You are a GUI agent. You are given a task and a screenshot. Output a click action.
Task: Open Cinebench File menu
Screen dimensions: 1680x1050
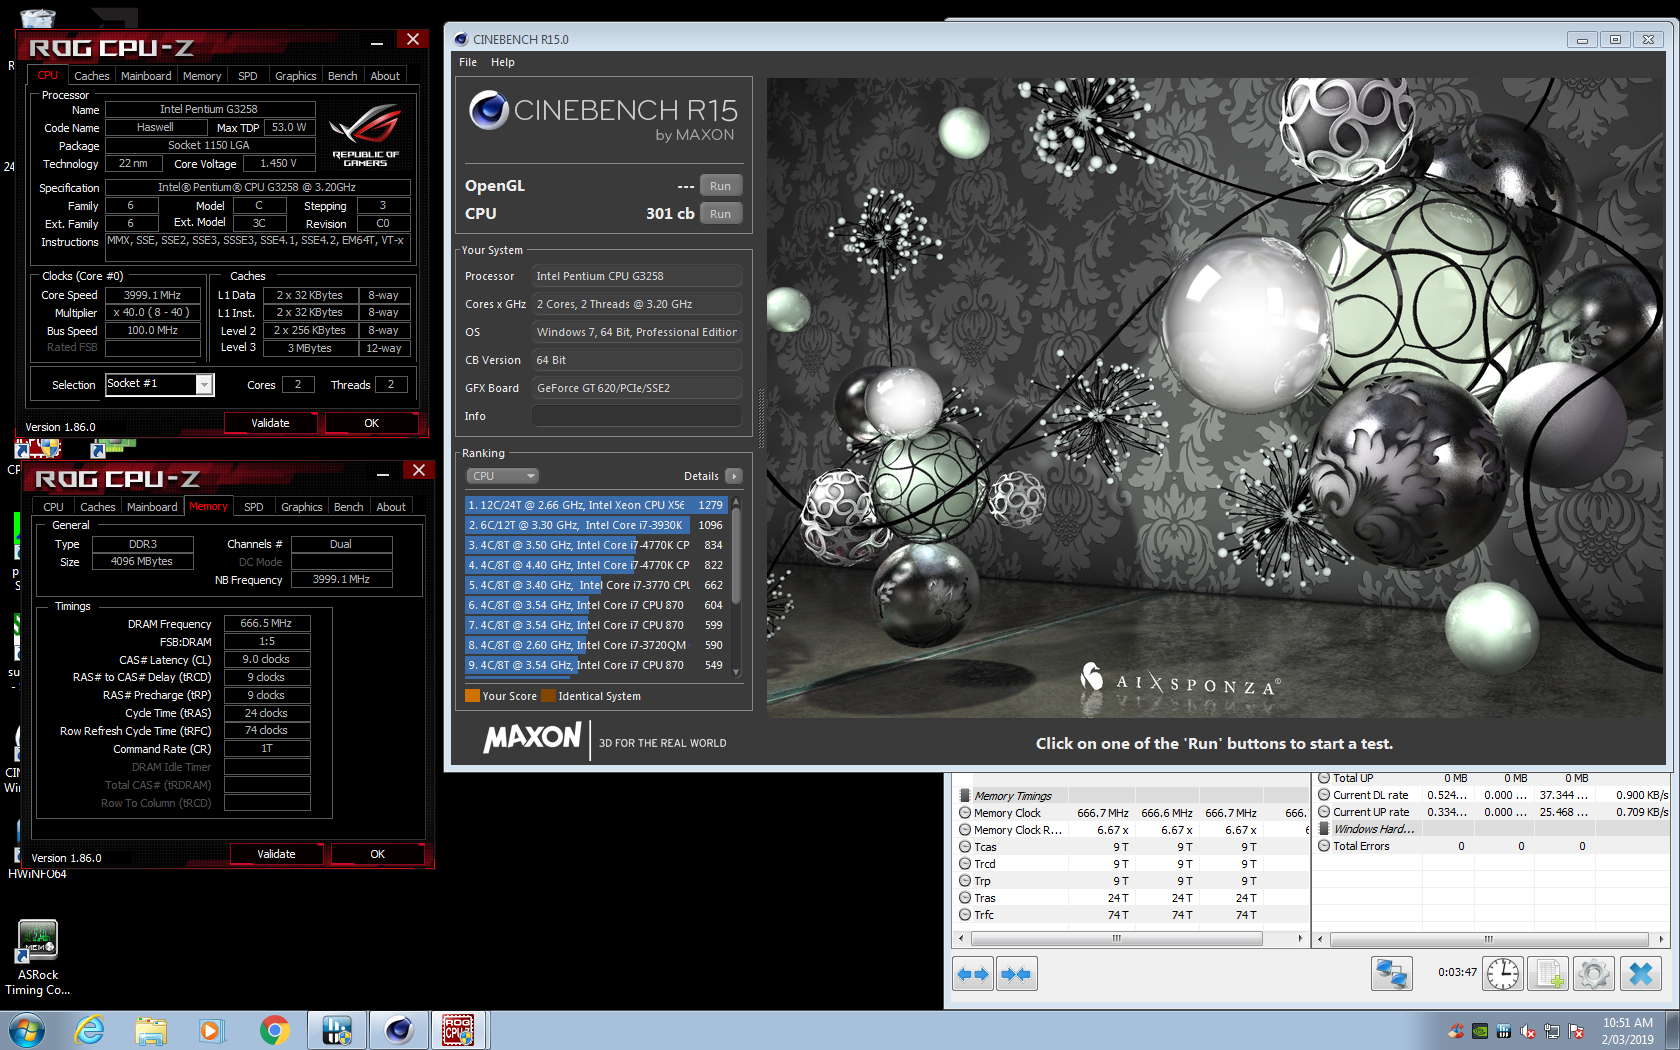tap(468, 62)
